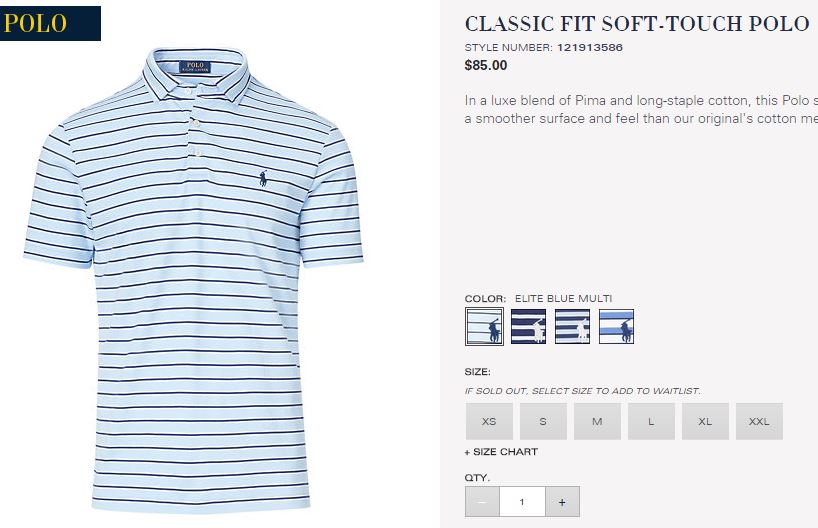This screenshot has height=528, width=818.
Task: Increase quantity with the plus button
Action: [x=562, y=502]
